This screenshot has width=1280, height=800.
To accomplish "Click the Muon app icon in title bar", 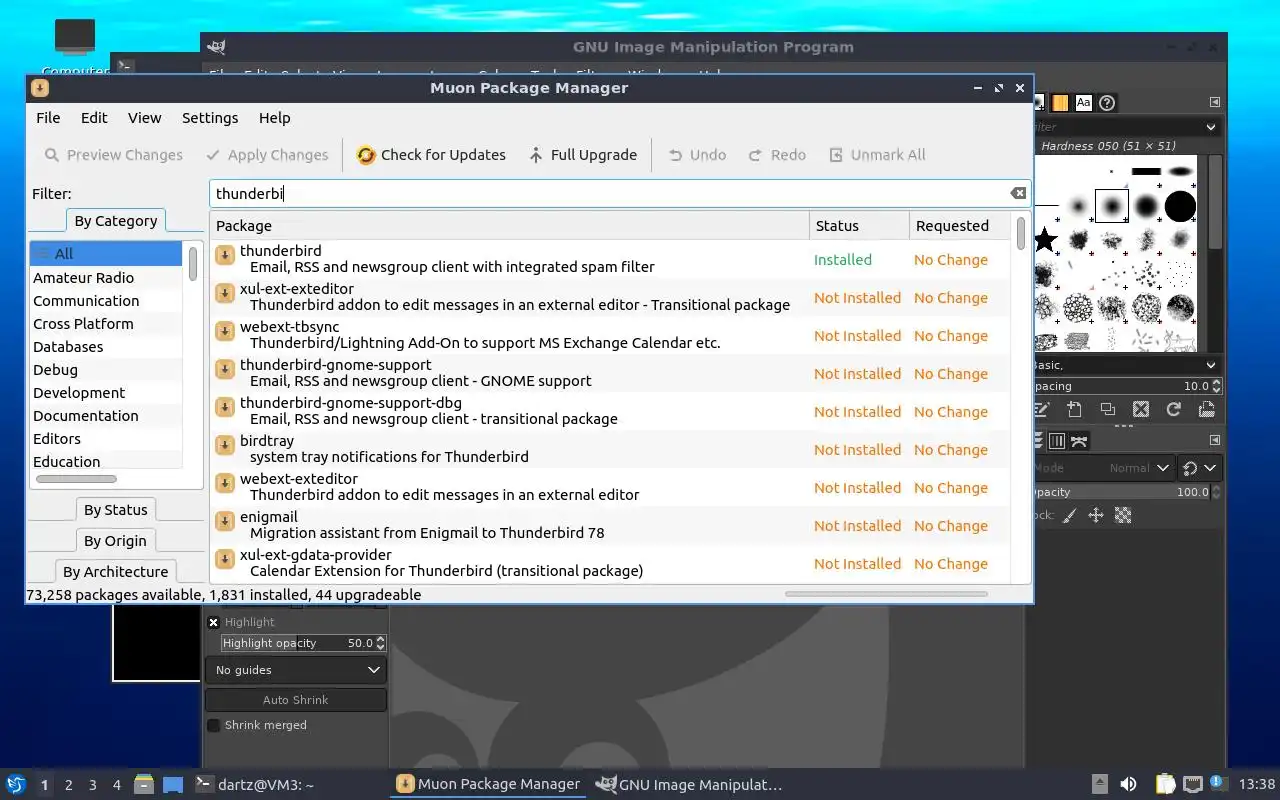I will pos(39,88).
